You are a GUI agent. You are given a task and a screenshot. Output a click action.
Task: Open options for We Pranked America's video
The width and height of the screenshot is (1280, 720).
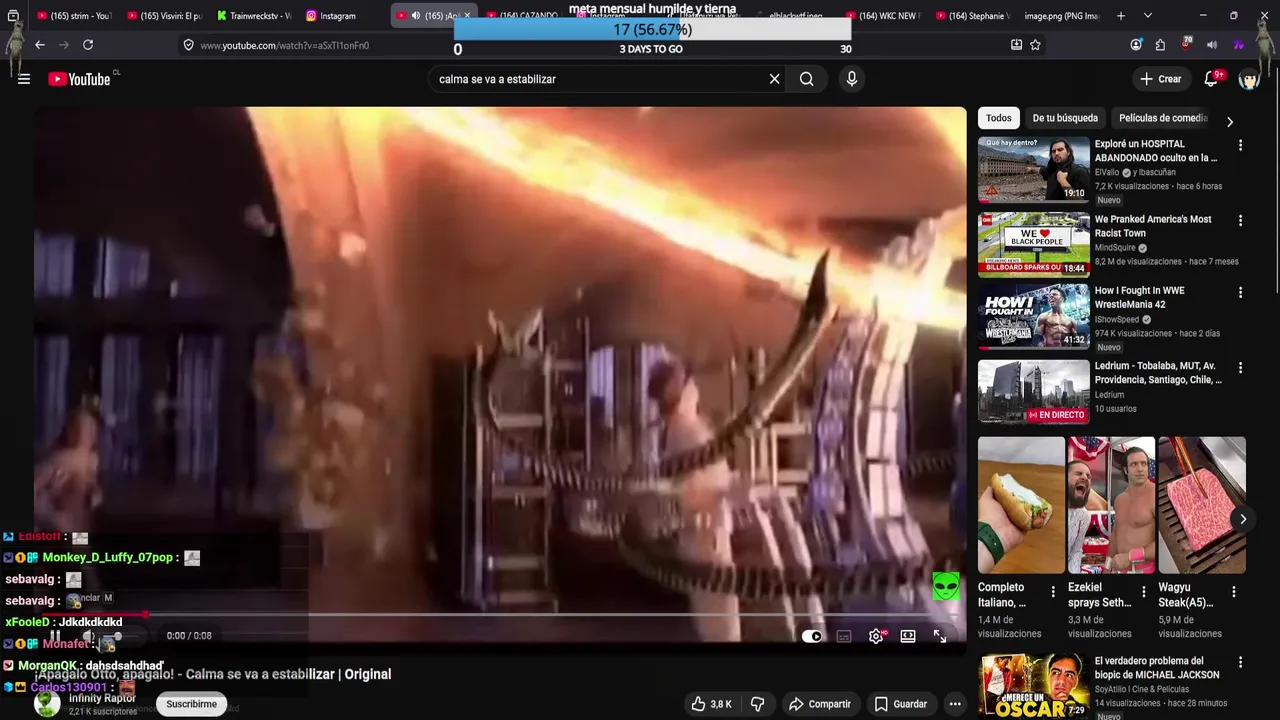pyautogui.click(x=1240, y=220)
